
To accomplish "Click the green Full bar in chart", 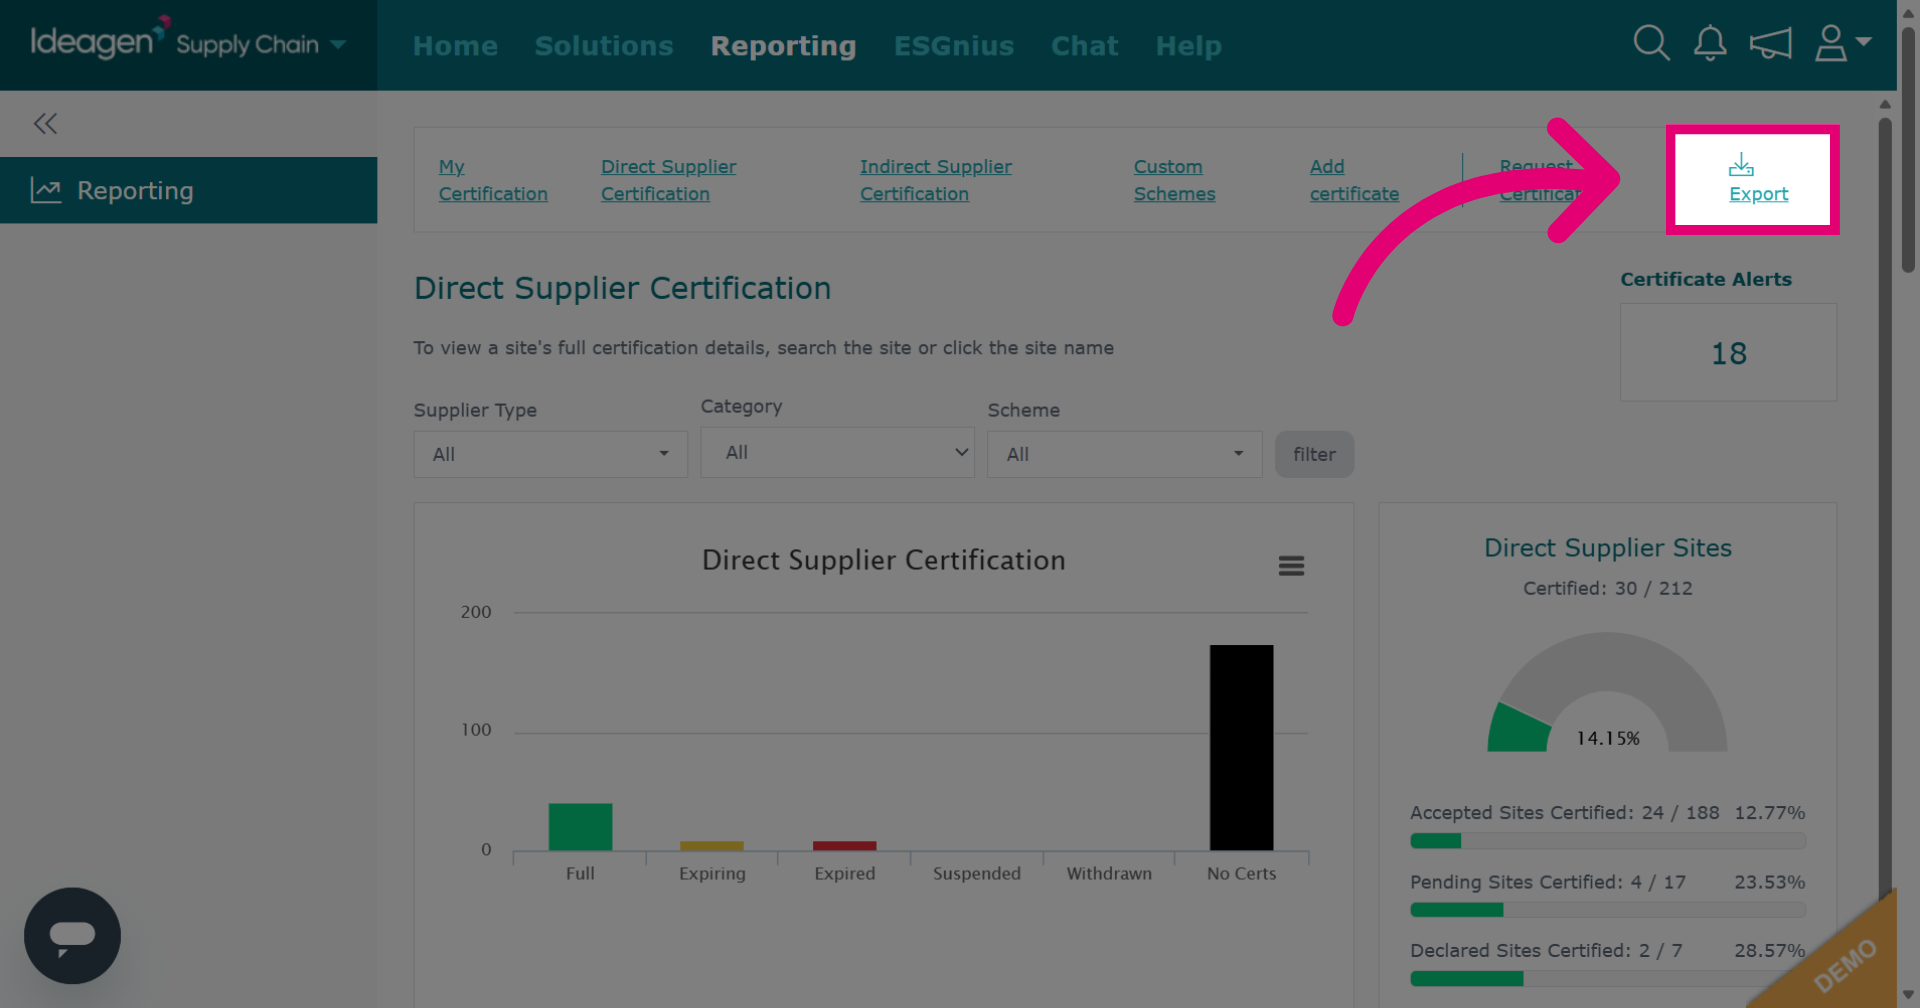I will [580, 827].
